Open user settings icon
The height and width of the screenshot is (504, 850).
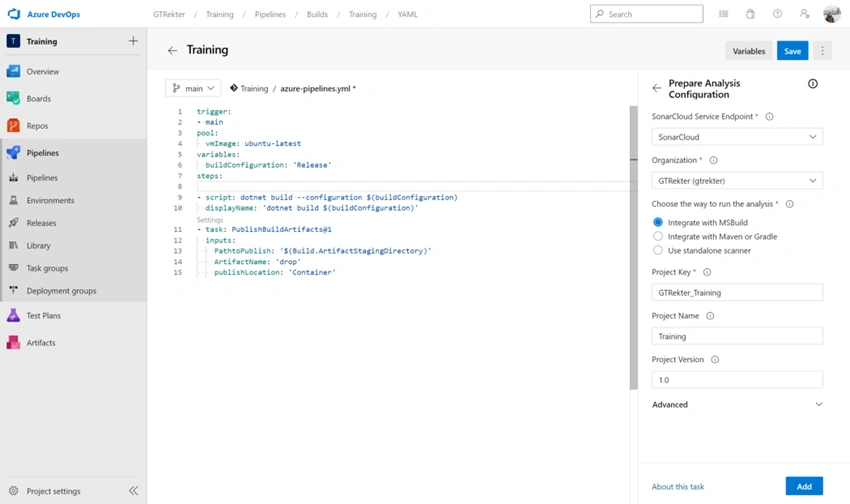[804, 14]
